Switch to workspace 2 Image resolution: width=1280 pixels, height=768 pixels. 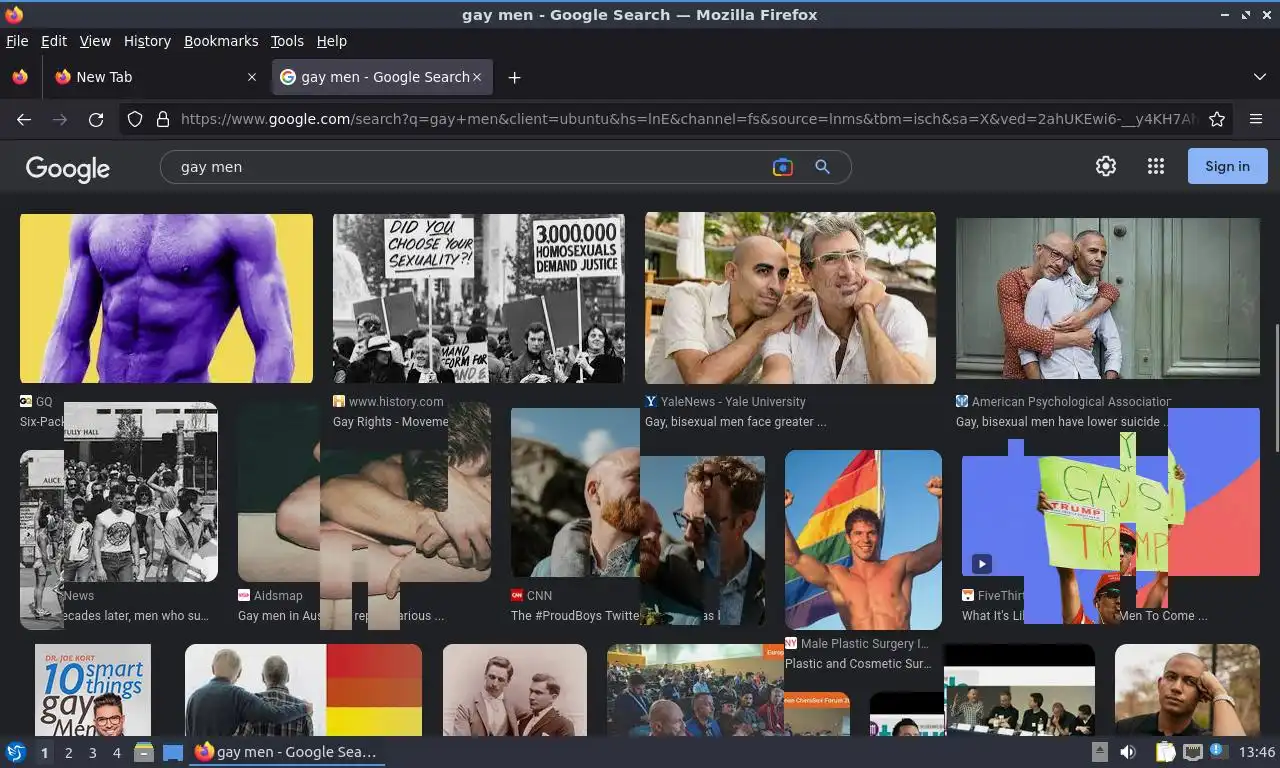(68, 753)
